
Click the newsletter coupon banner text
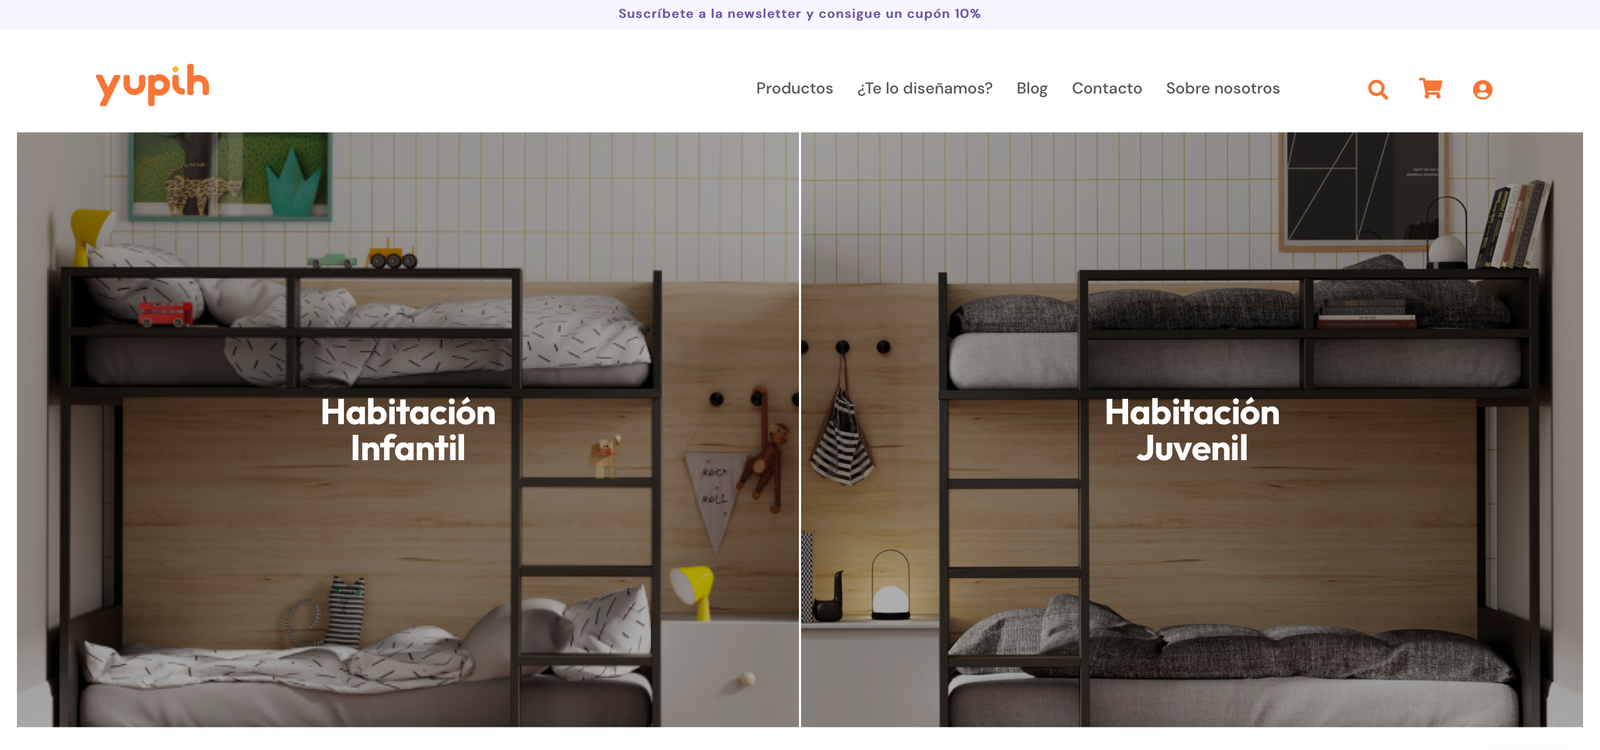click(800, 14)
